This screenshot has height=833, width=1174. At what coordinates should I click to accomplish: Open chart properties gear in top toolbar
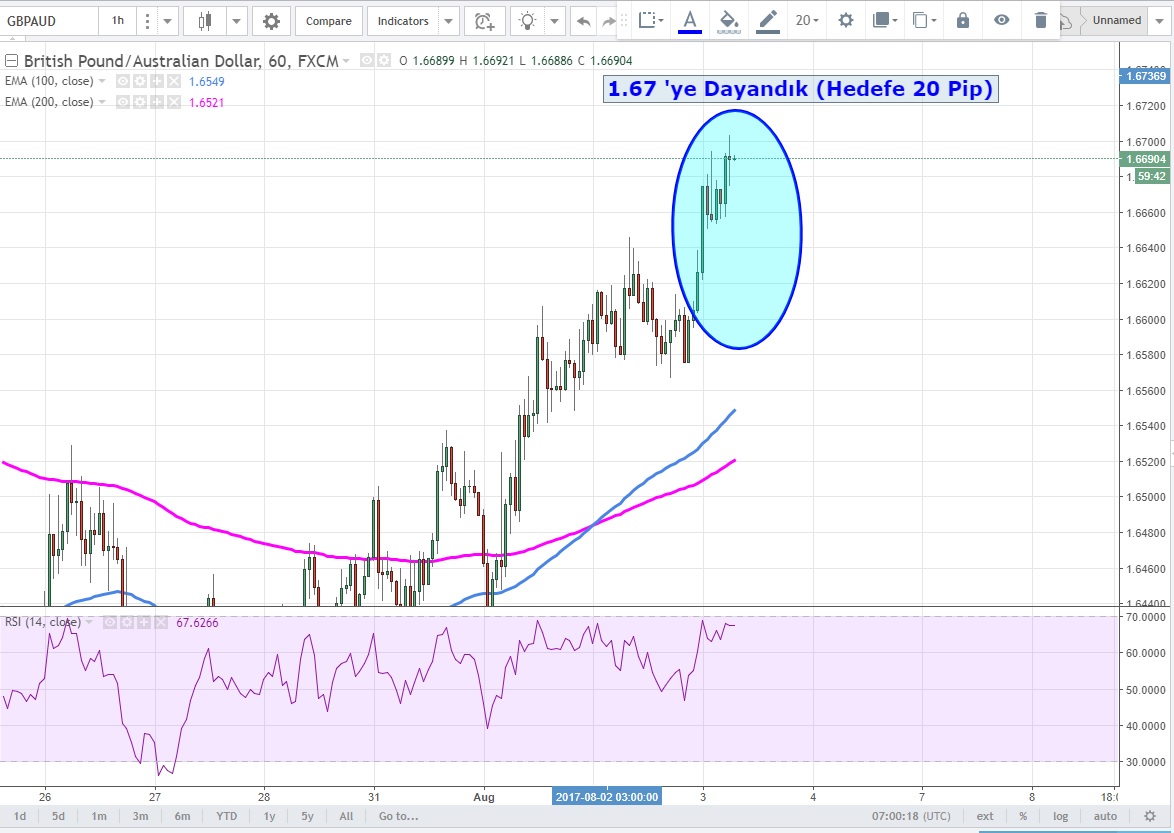pos(271,21)
